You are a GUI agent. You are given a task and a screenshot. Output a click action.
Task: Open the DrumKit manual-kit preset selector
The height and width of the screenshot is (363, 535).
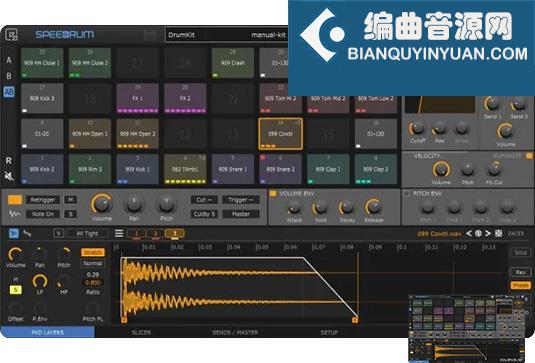227,35
